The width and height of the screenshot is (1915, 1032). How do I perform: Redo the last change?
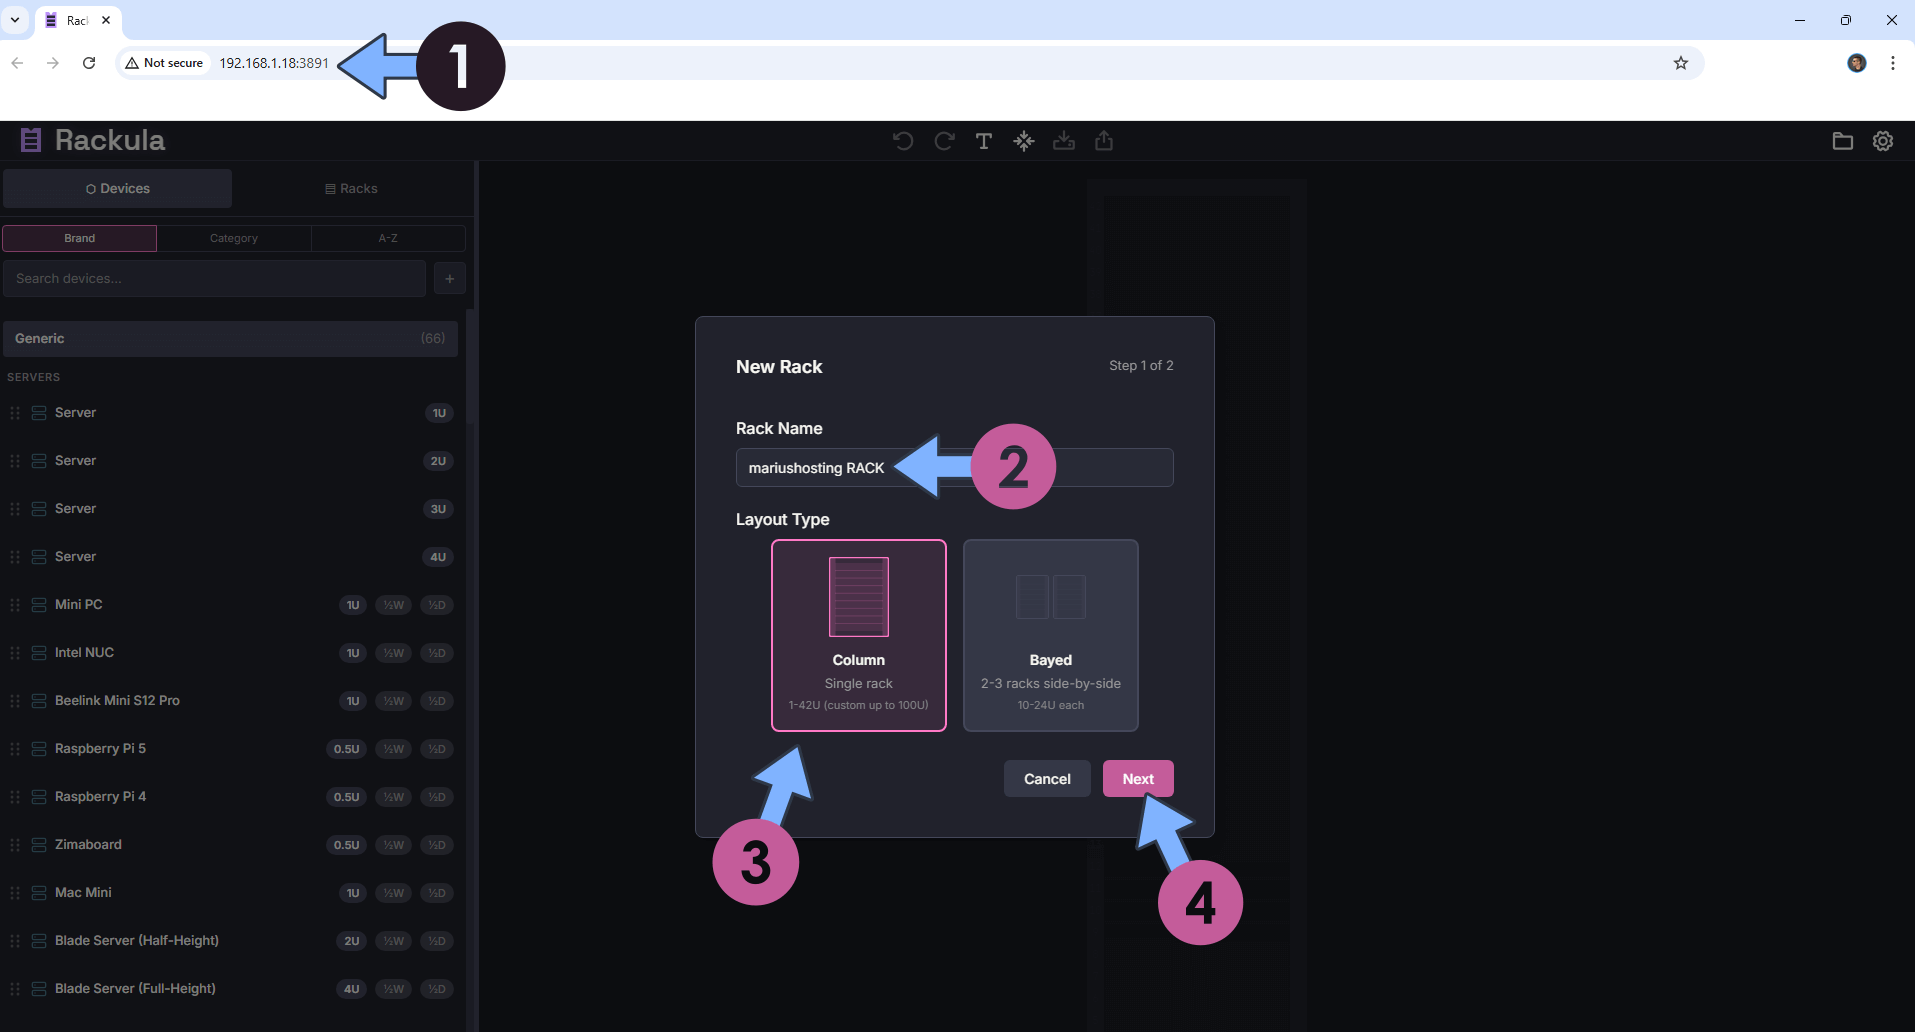(x=943, y=141)
